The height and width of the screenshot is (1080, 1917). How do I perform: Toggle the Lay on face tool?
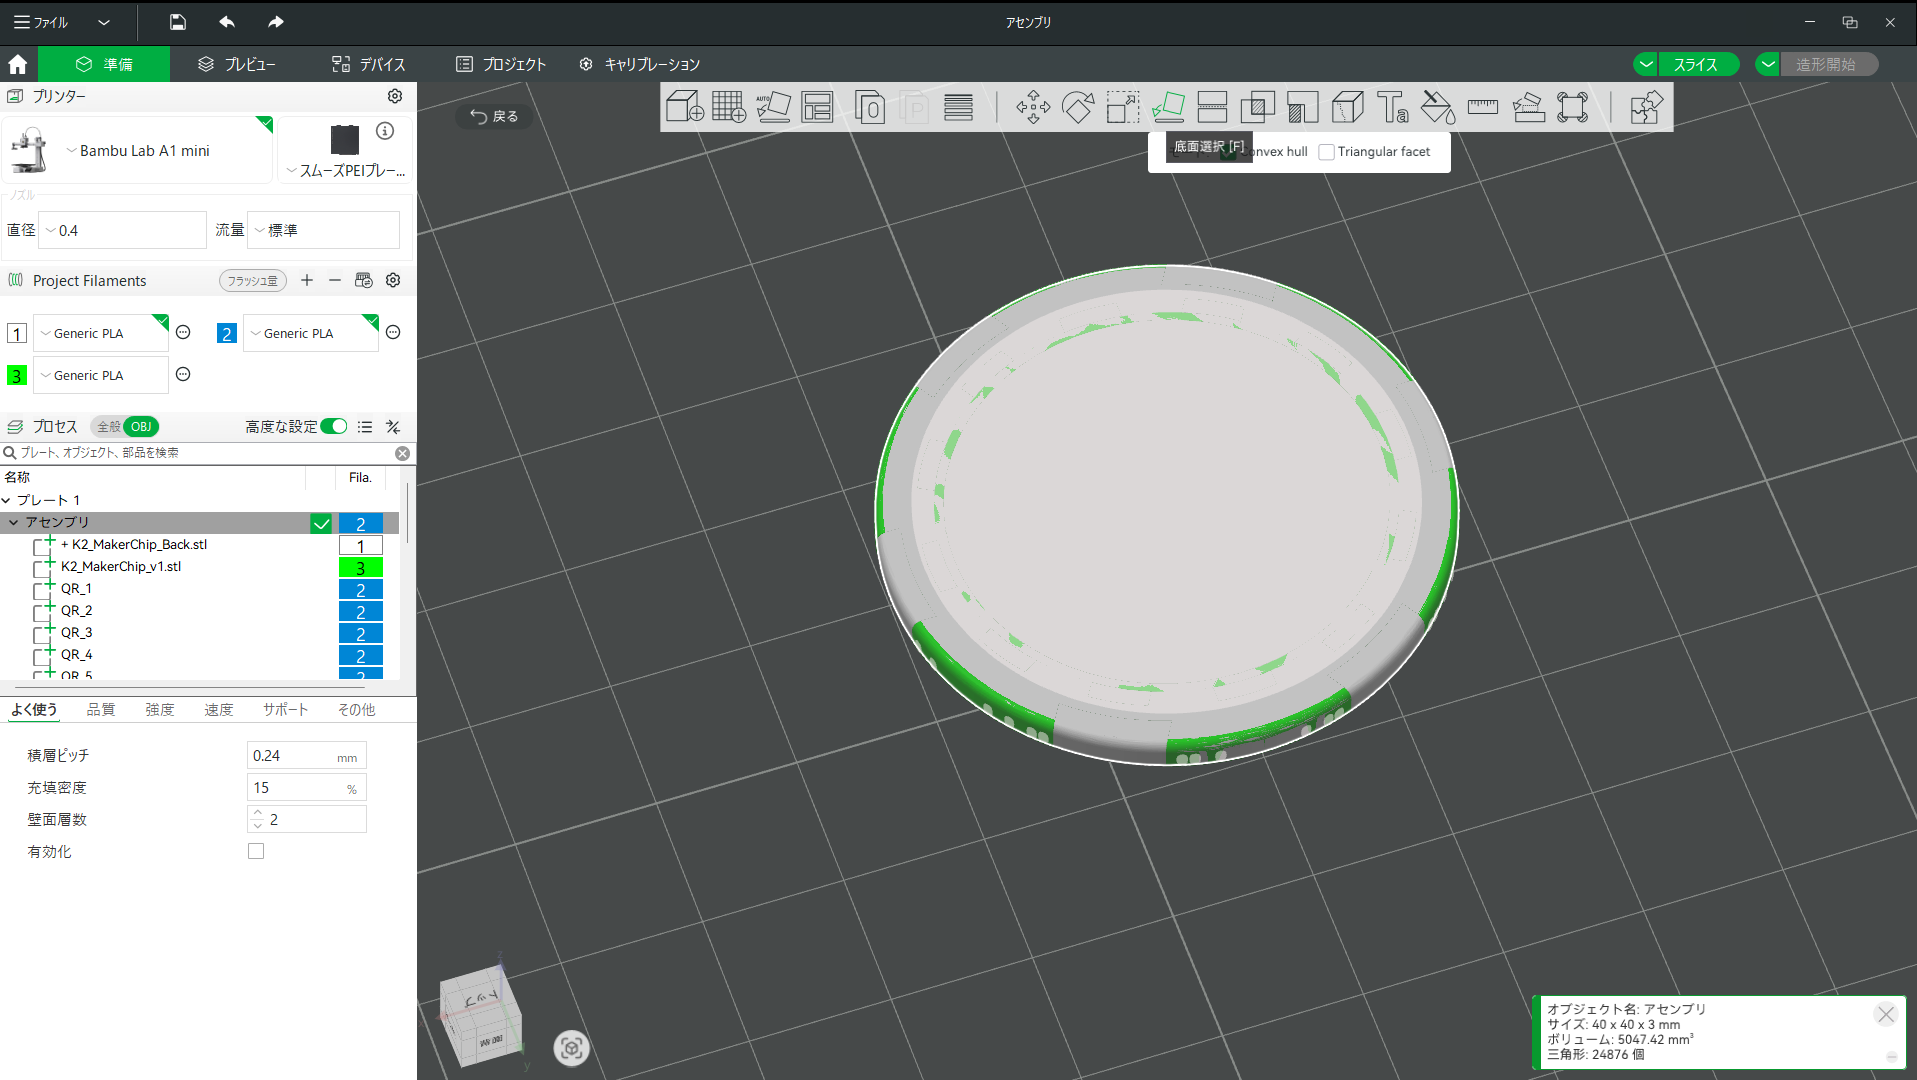pos(1168,107)
